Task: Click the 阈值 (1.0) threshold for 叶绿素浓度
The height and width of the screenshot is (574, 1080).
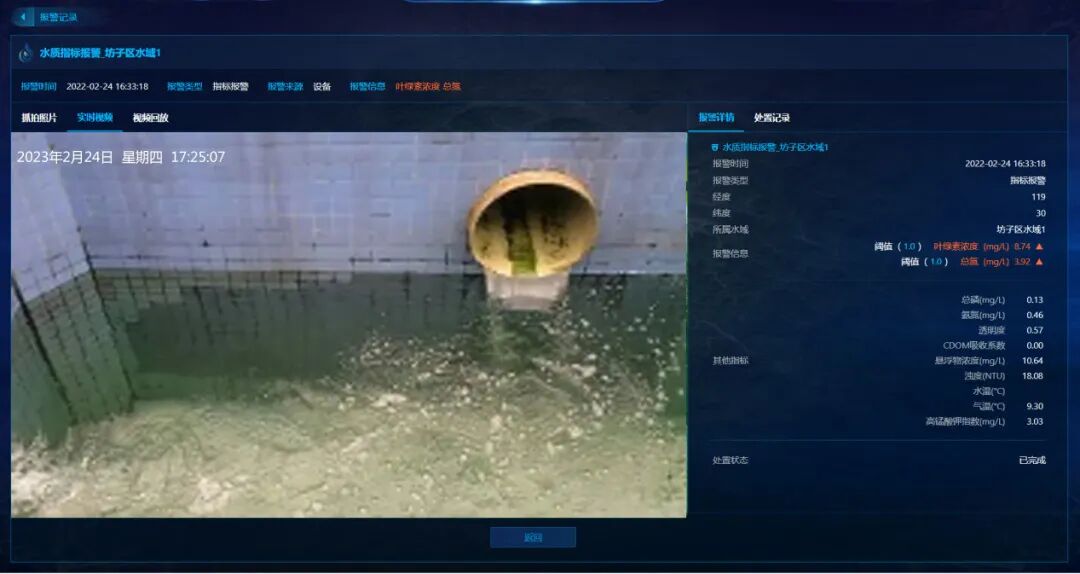Action: [x=899, y=246]
